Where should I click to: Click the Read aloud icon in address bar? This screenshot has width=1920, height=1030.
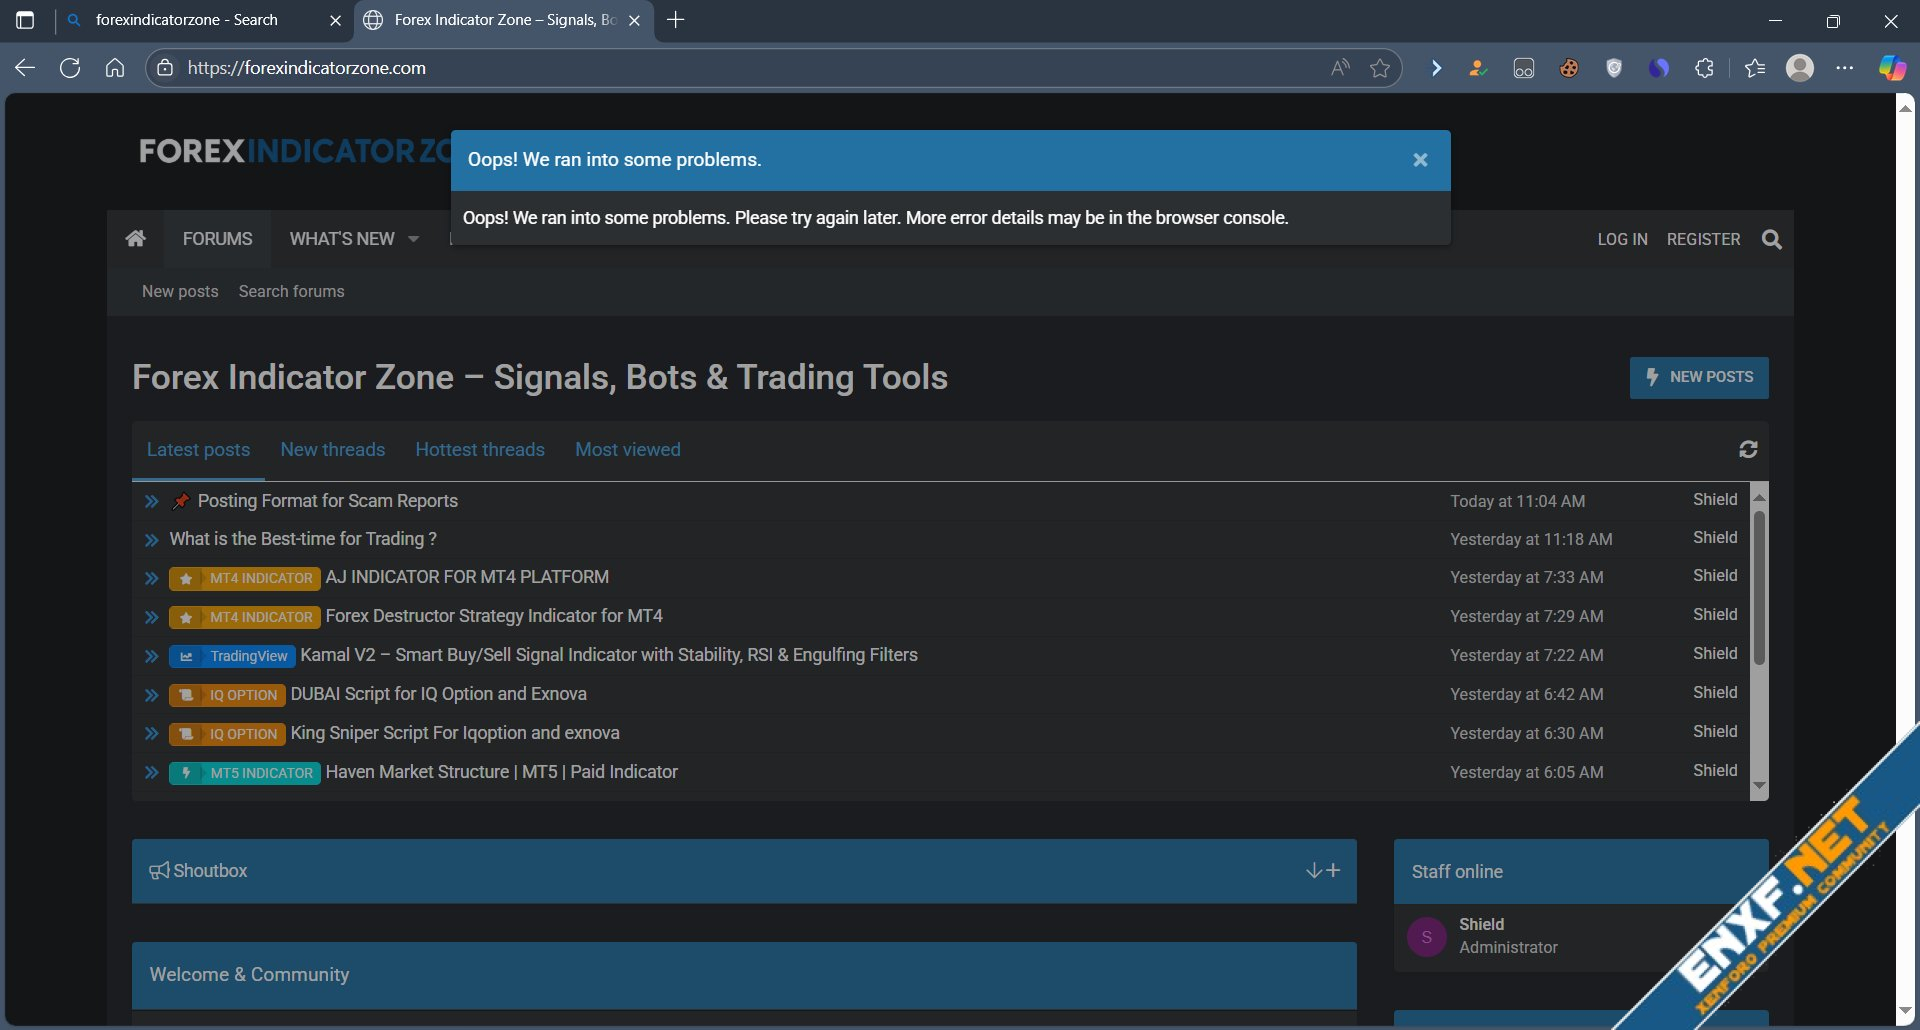[x=1340, y=68]
